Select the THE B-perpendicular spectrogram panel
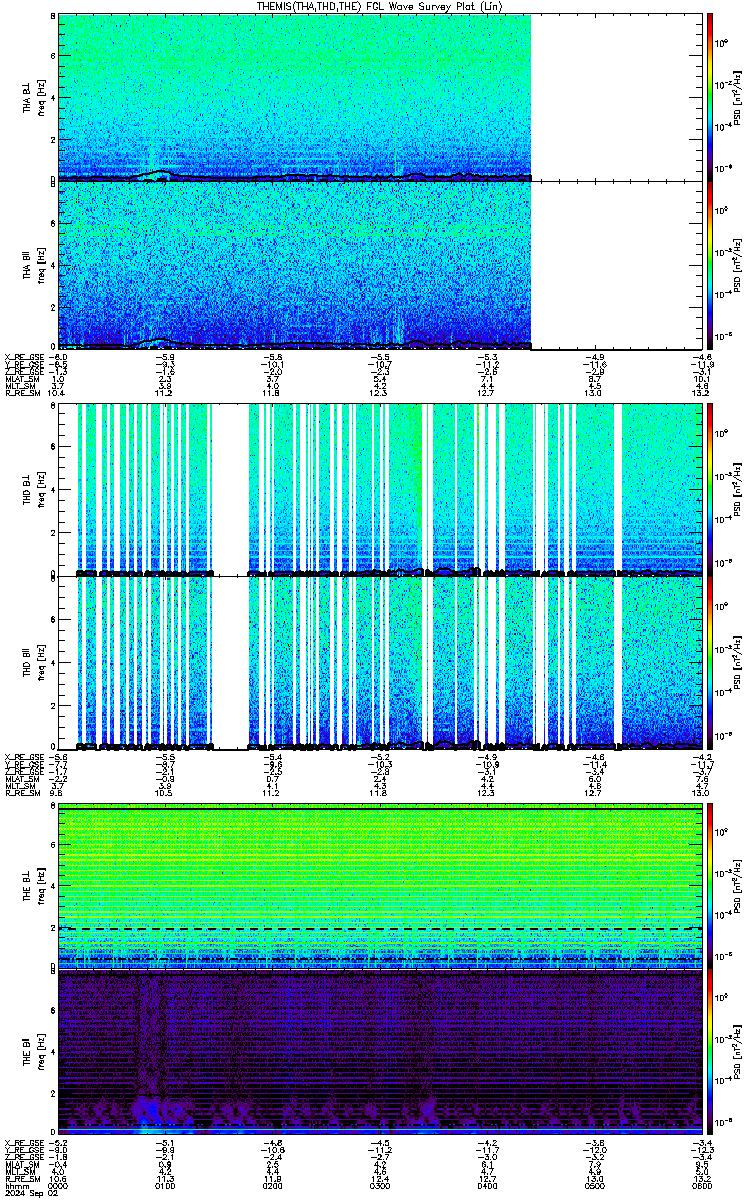This screenshot has height=1200, width=750. [379, 886]
